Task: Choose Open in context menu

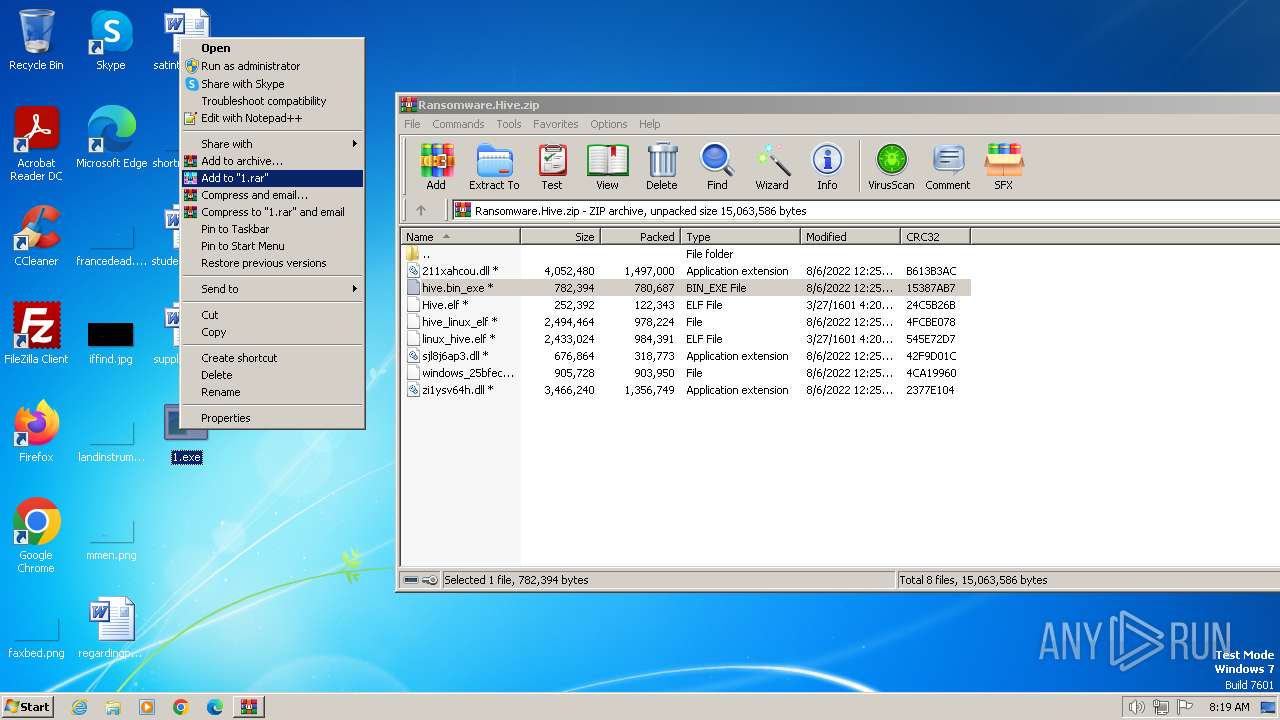Action: pos(272,48)
